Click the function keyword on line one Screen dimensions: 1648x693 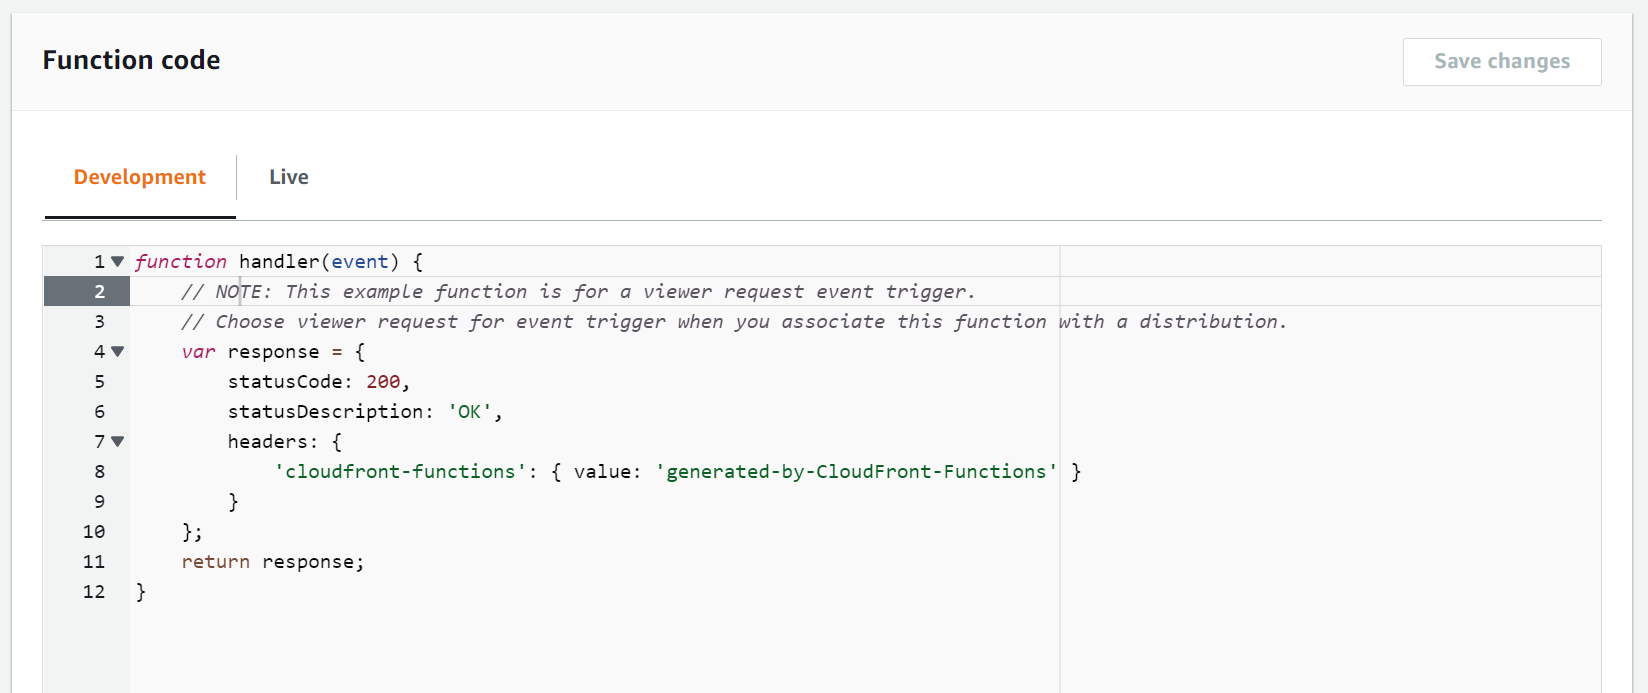[181, 262]
